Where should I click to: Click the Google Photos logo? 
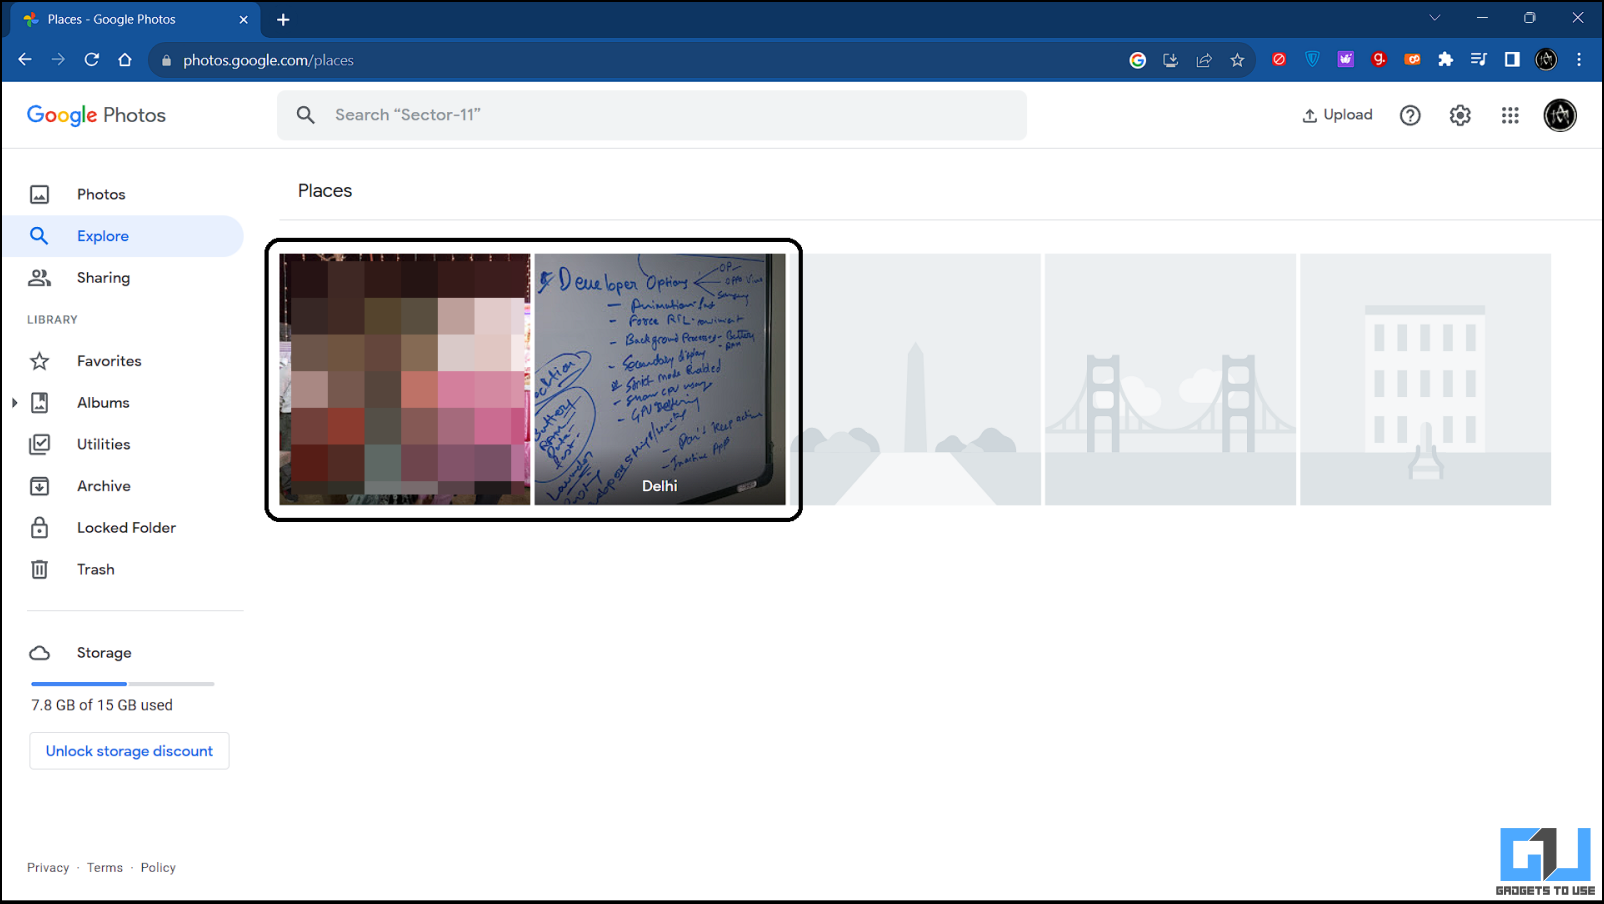tap(96, 115)
